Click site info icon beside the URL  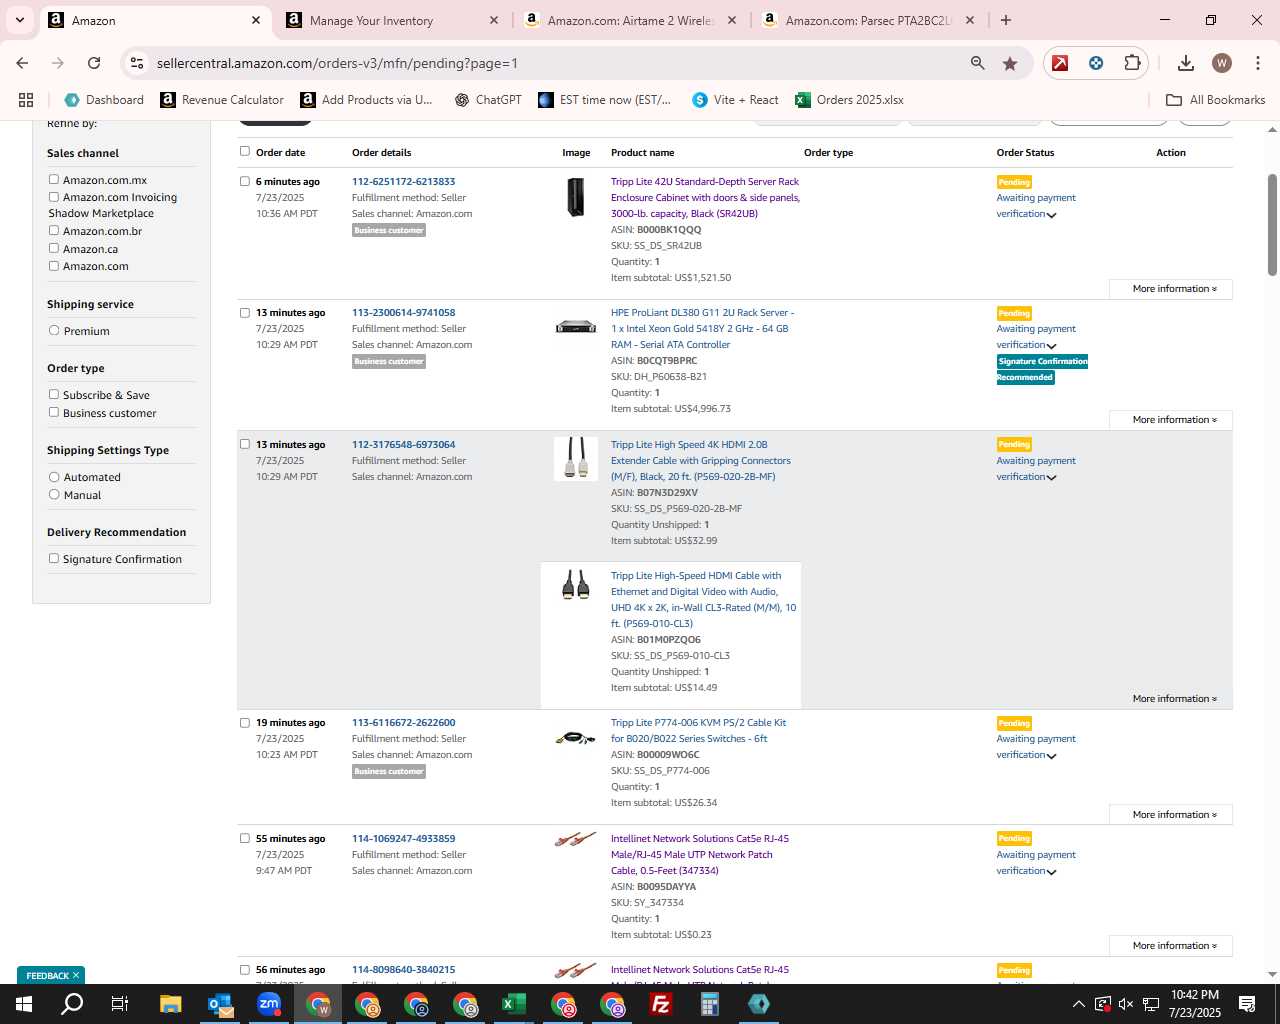[x=137, y=63]
